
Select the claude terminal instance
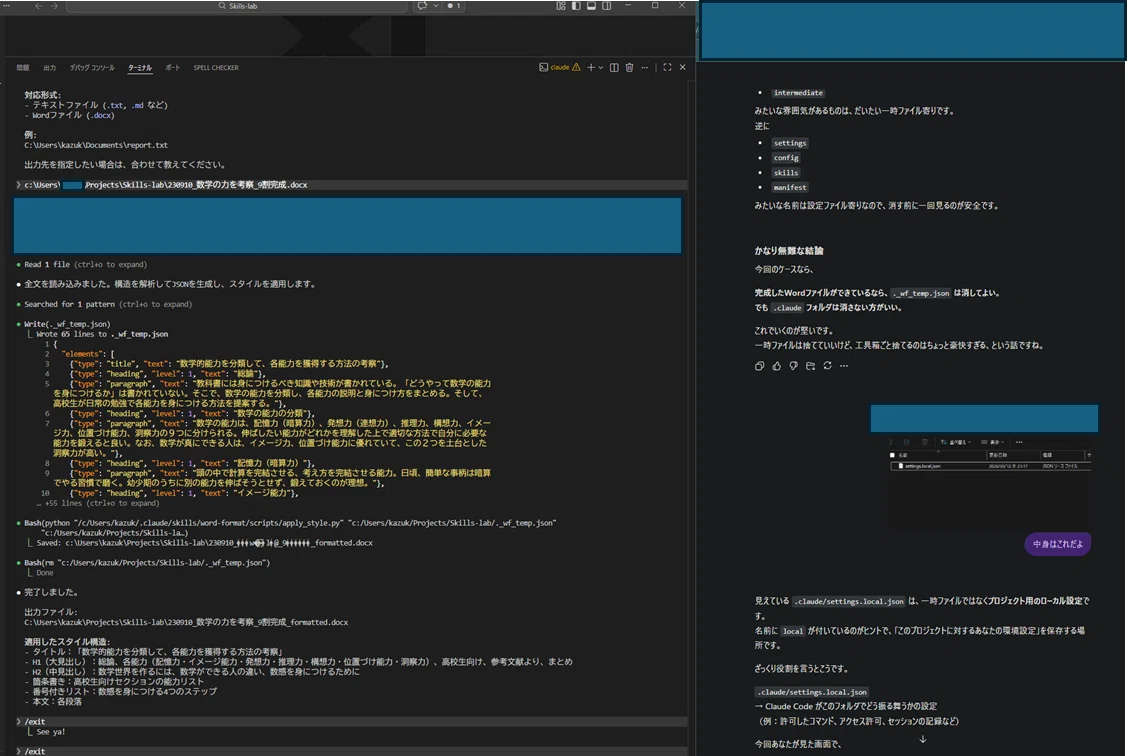pos(554,68)
